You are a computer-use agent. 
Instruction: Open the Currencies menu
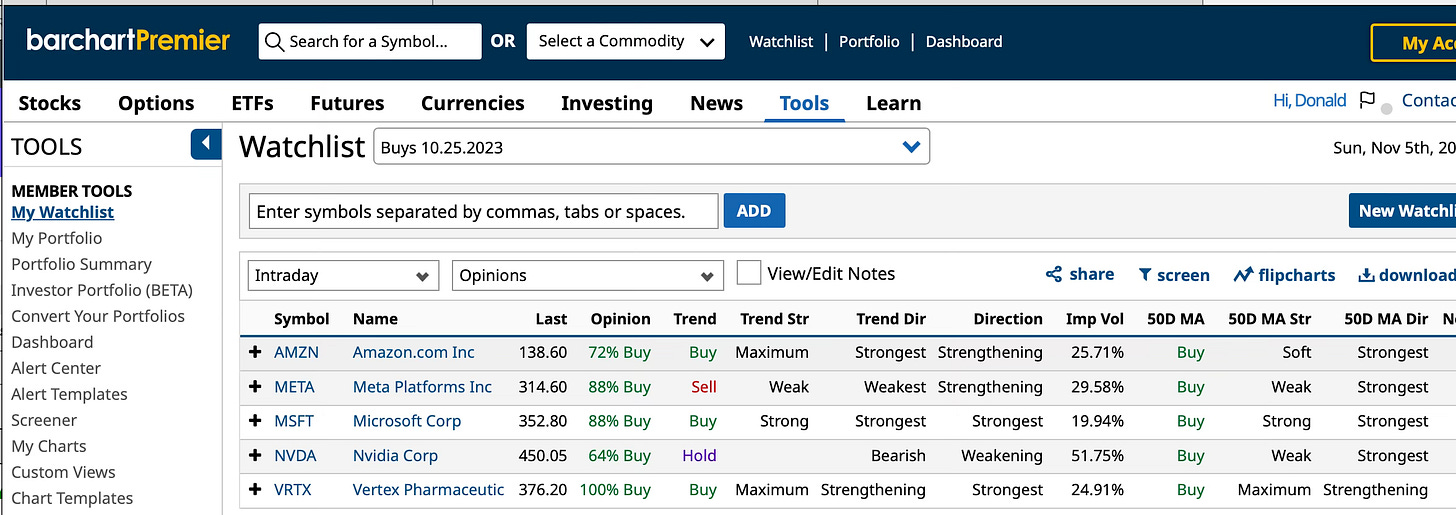[x=473, y=103]
